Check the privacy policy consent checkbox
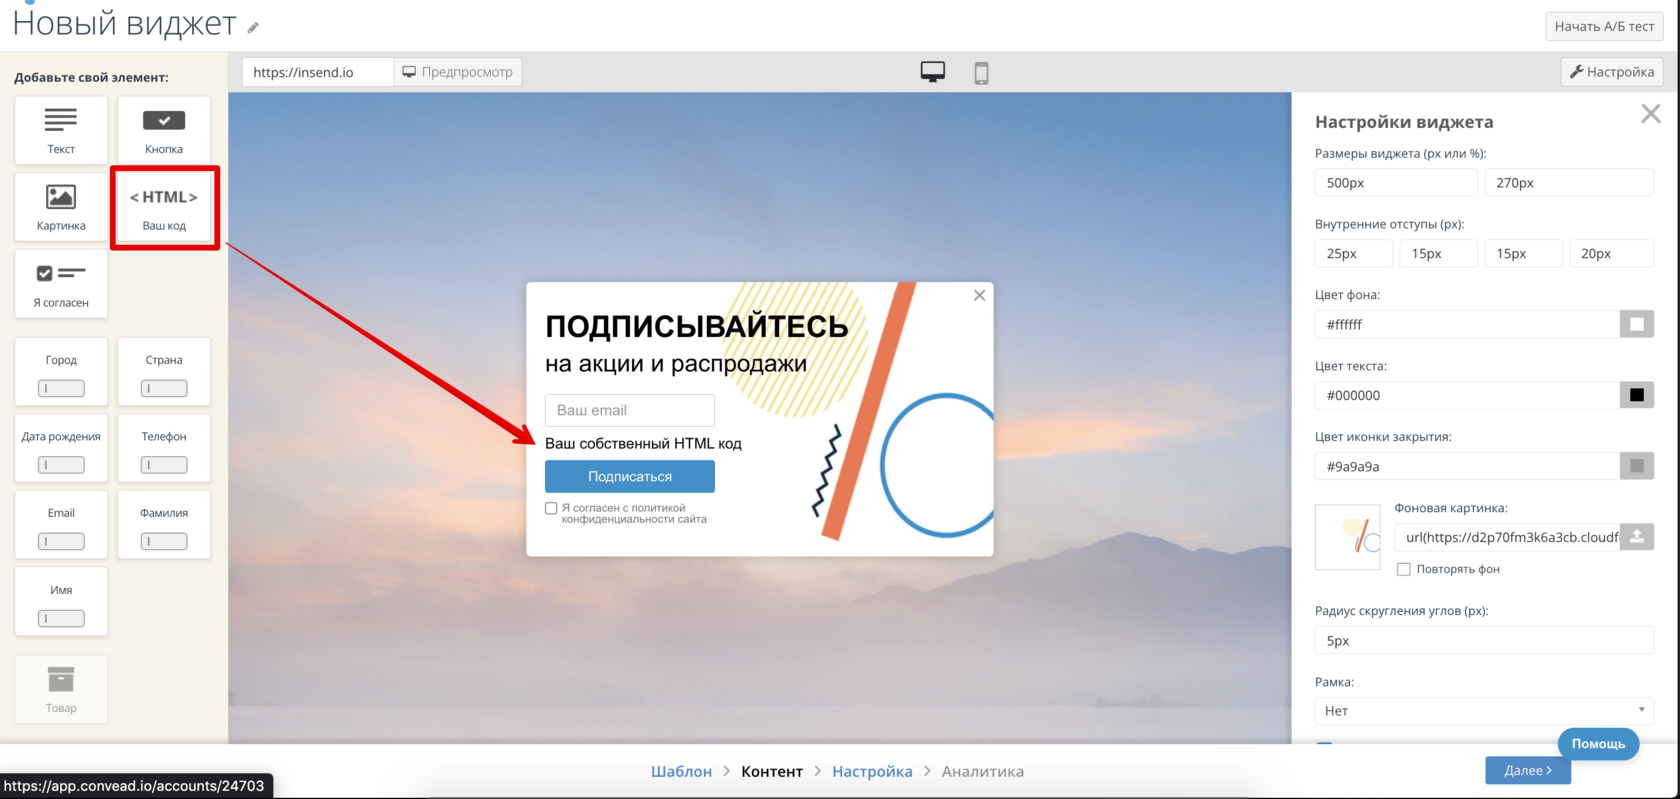The width and height of the screenshot is (1680, 799). click(551, 508)
